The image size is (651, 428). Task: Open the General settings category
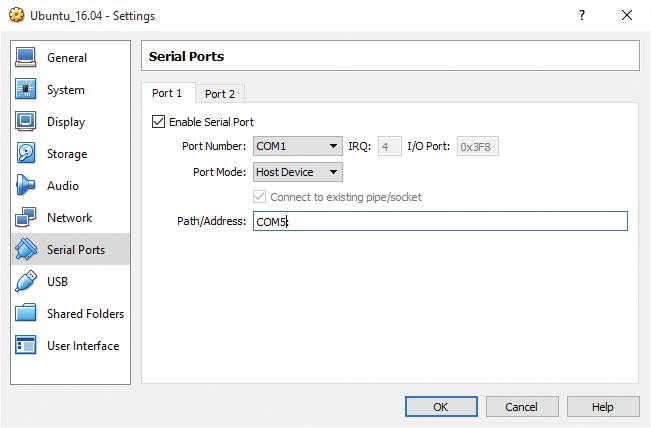67,58
